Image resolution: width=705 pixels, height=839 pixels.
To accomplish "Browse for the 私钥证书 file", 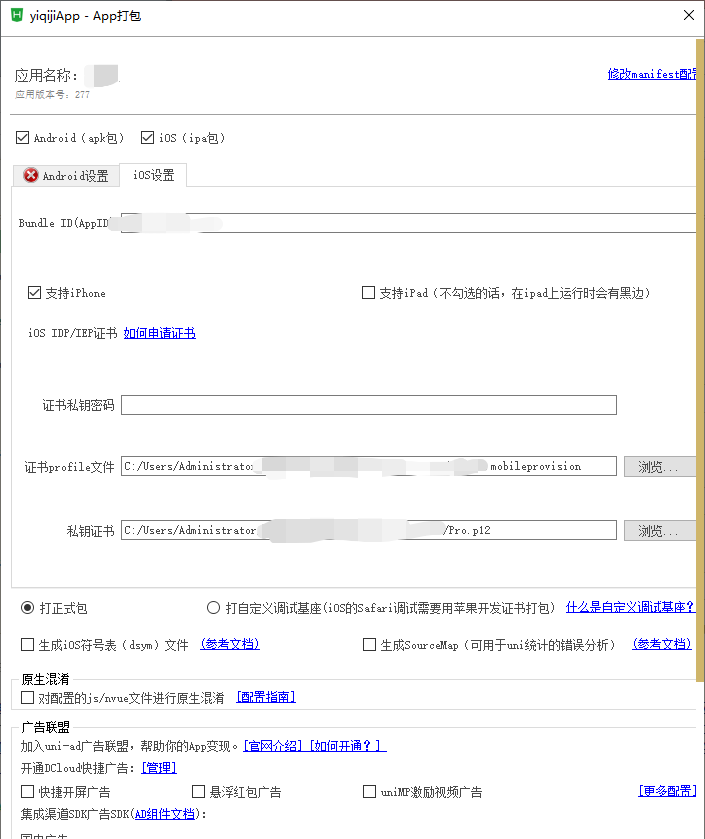I will [659, 531].
